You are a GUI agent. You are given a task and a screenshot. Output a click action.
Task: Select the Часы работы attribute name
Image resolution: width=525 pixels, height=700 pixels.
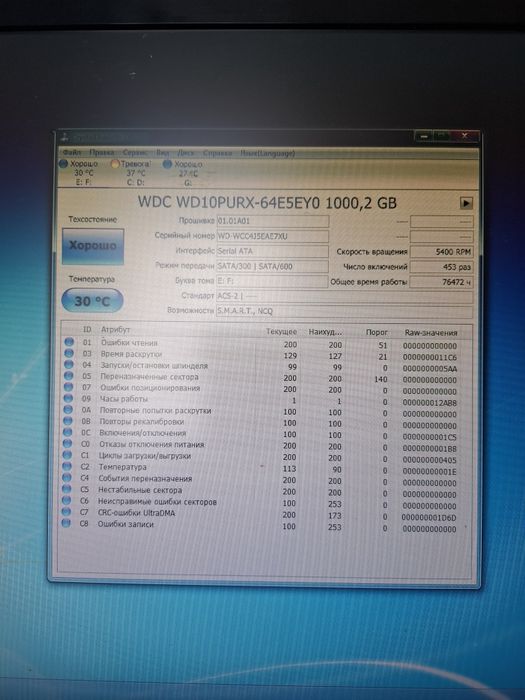124,399
